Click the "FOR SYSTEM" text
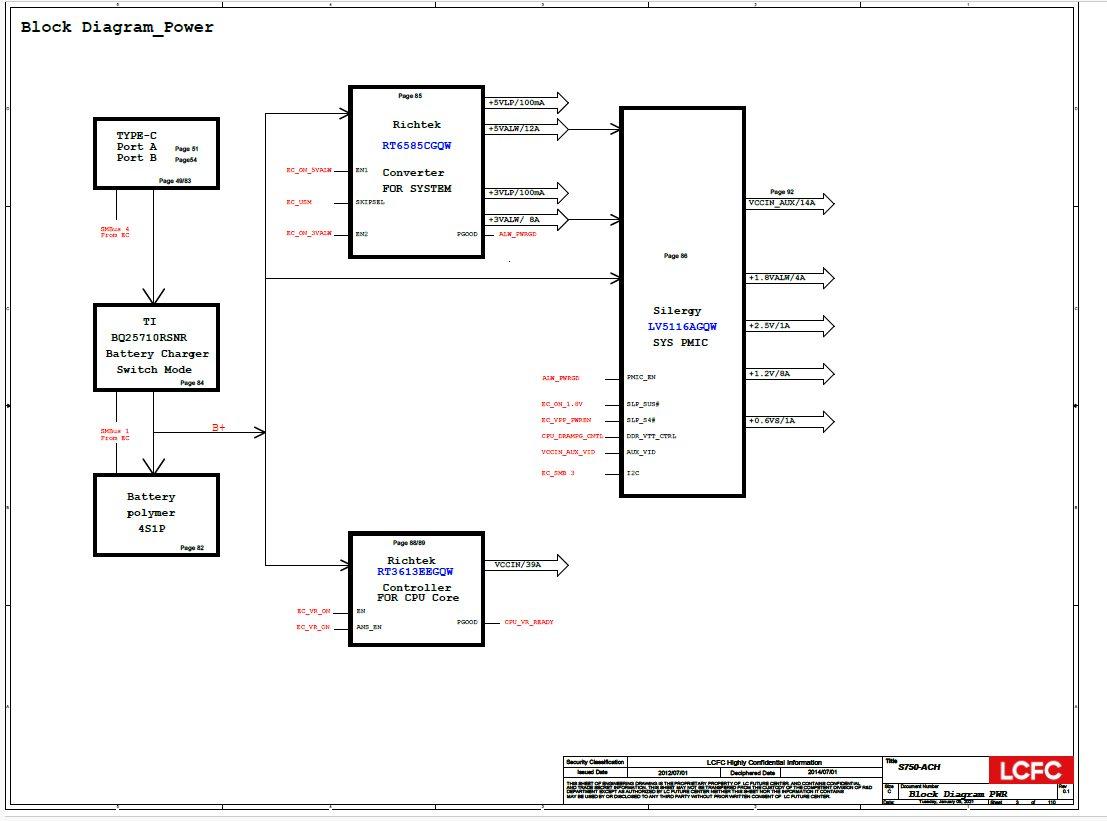 pyautogui.click(x=417, y=189)
